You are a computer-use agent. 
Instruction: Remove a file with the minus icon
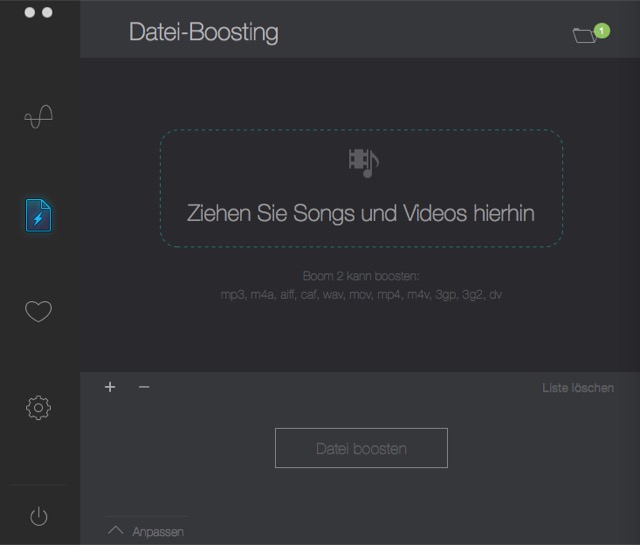(x=144, y=387)
